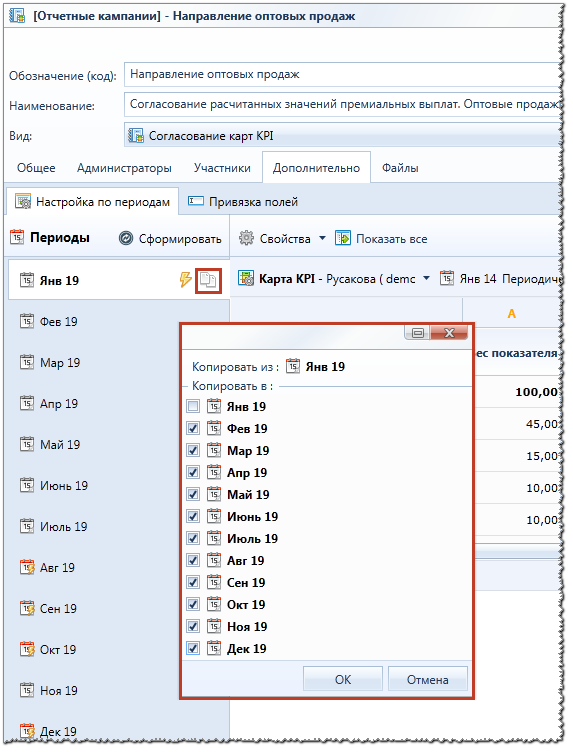Uncheck the Фев 19 checkbox in the copy dialog
Viewport: 573px width, 752px height.
(193, 428)
